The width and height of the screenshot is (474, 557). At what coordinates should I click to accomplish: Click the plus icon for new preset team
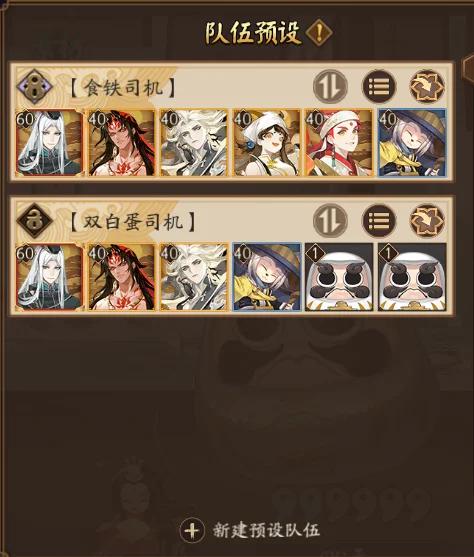(192, 531)
